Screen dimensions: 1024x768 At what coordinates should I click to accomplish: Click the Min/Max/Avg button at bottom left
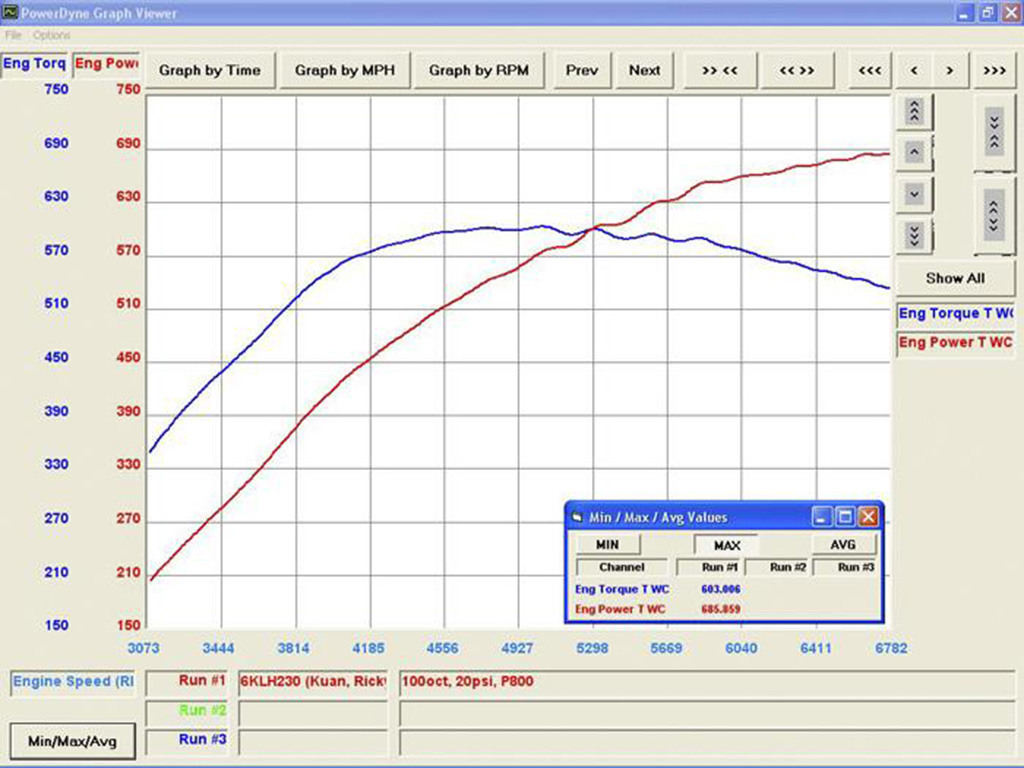point(71,741)
